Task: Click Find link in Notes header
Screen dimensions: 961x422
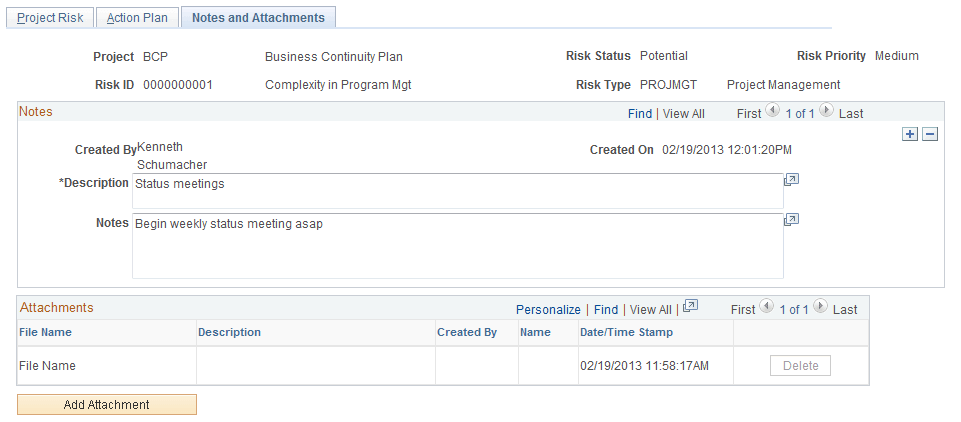Action: pos(640,114)
